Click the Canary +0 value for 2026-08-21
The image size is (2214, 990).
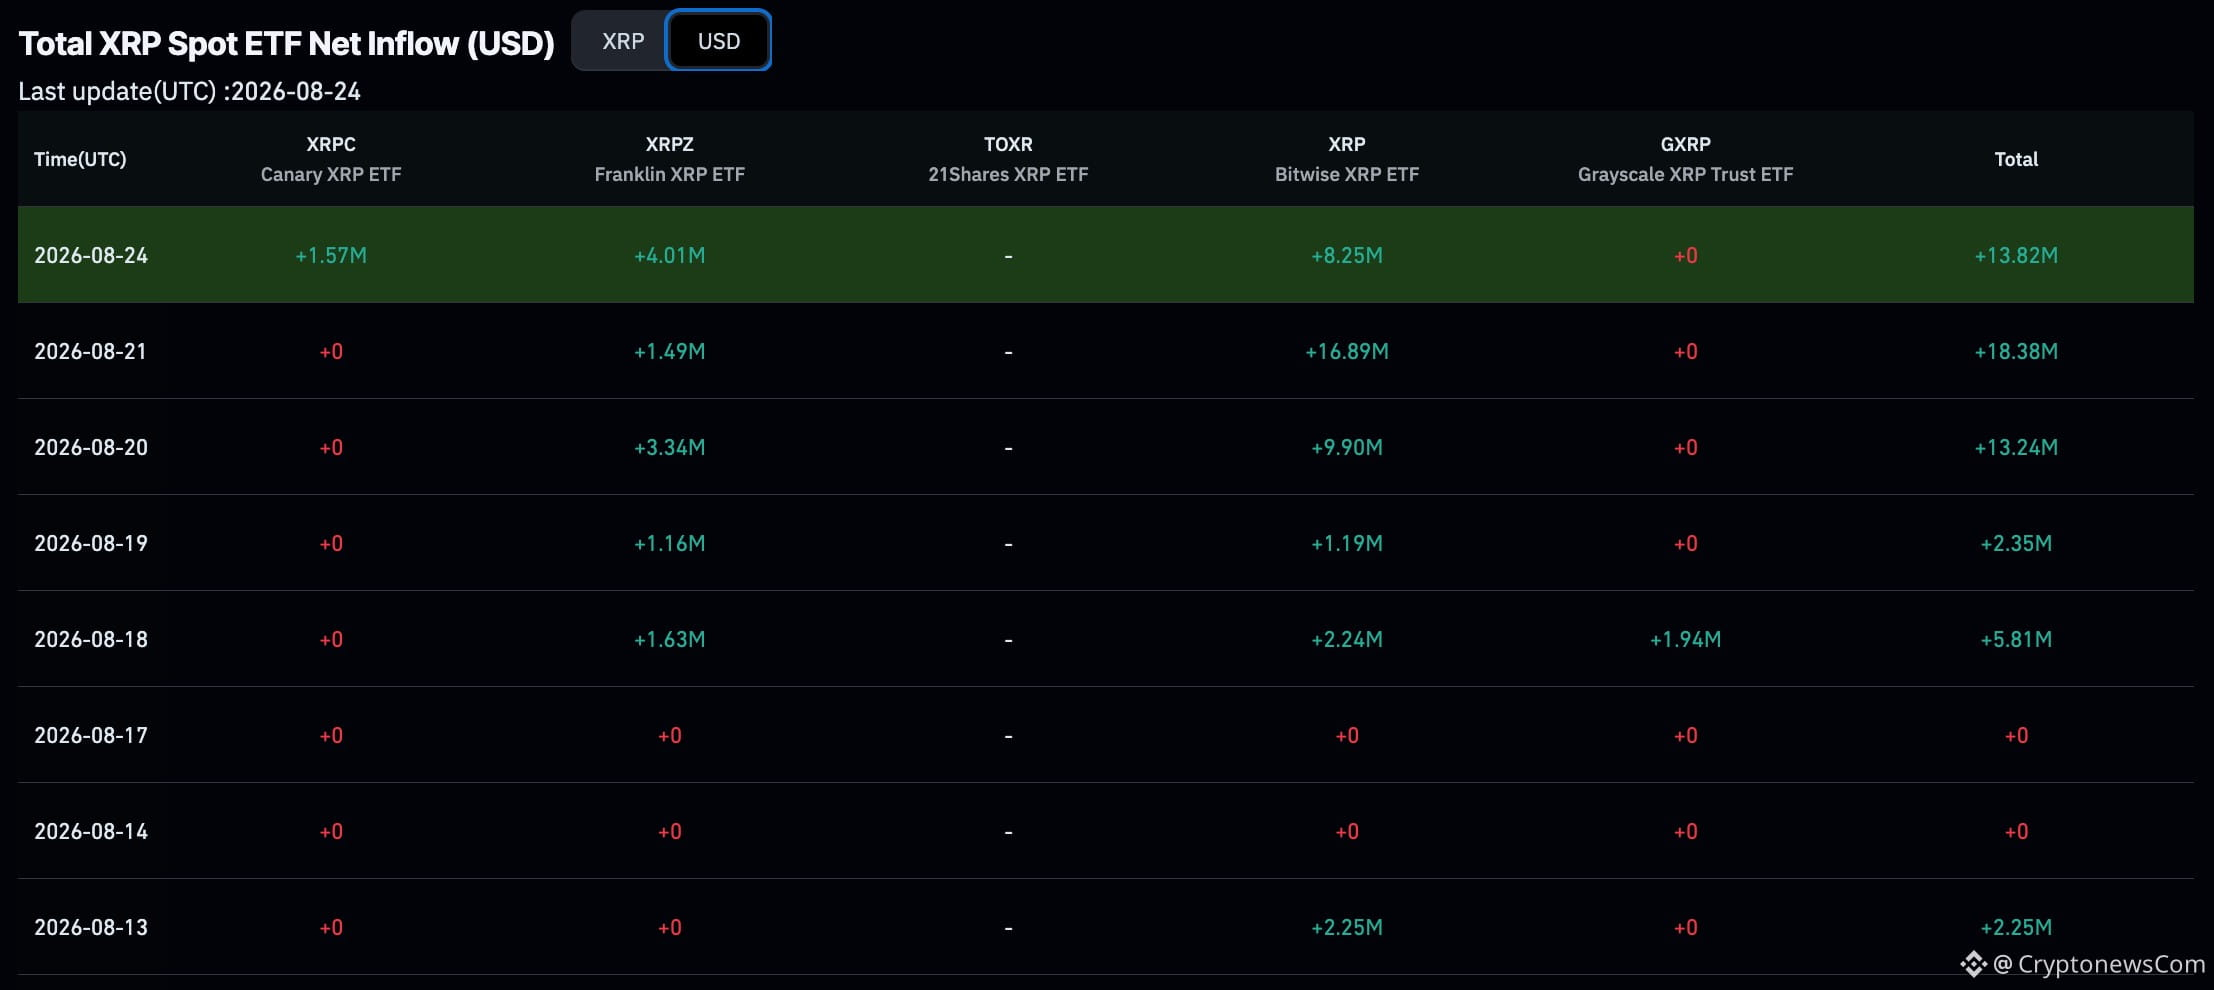(x=331, y=351)
